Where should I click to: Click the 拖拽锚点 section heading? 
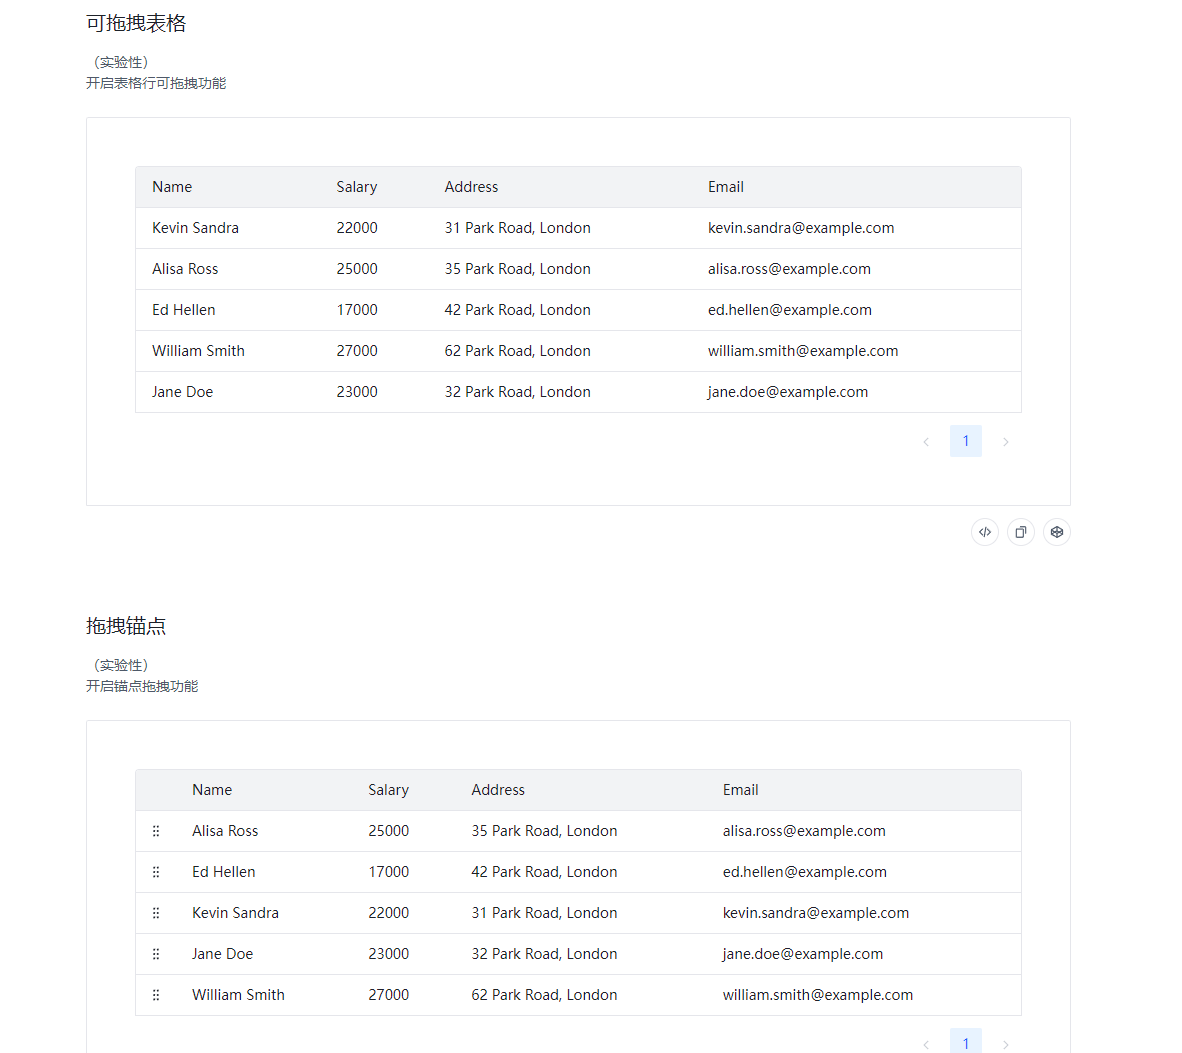click(126, 626)
